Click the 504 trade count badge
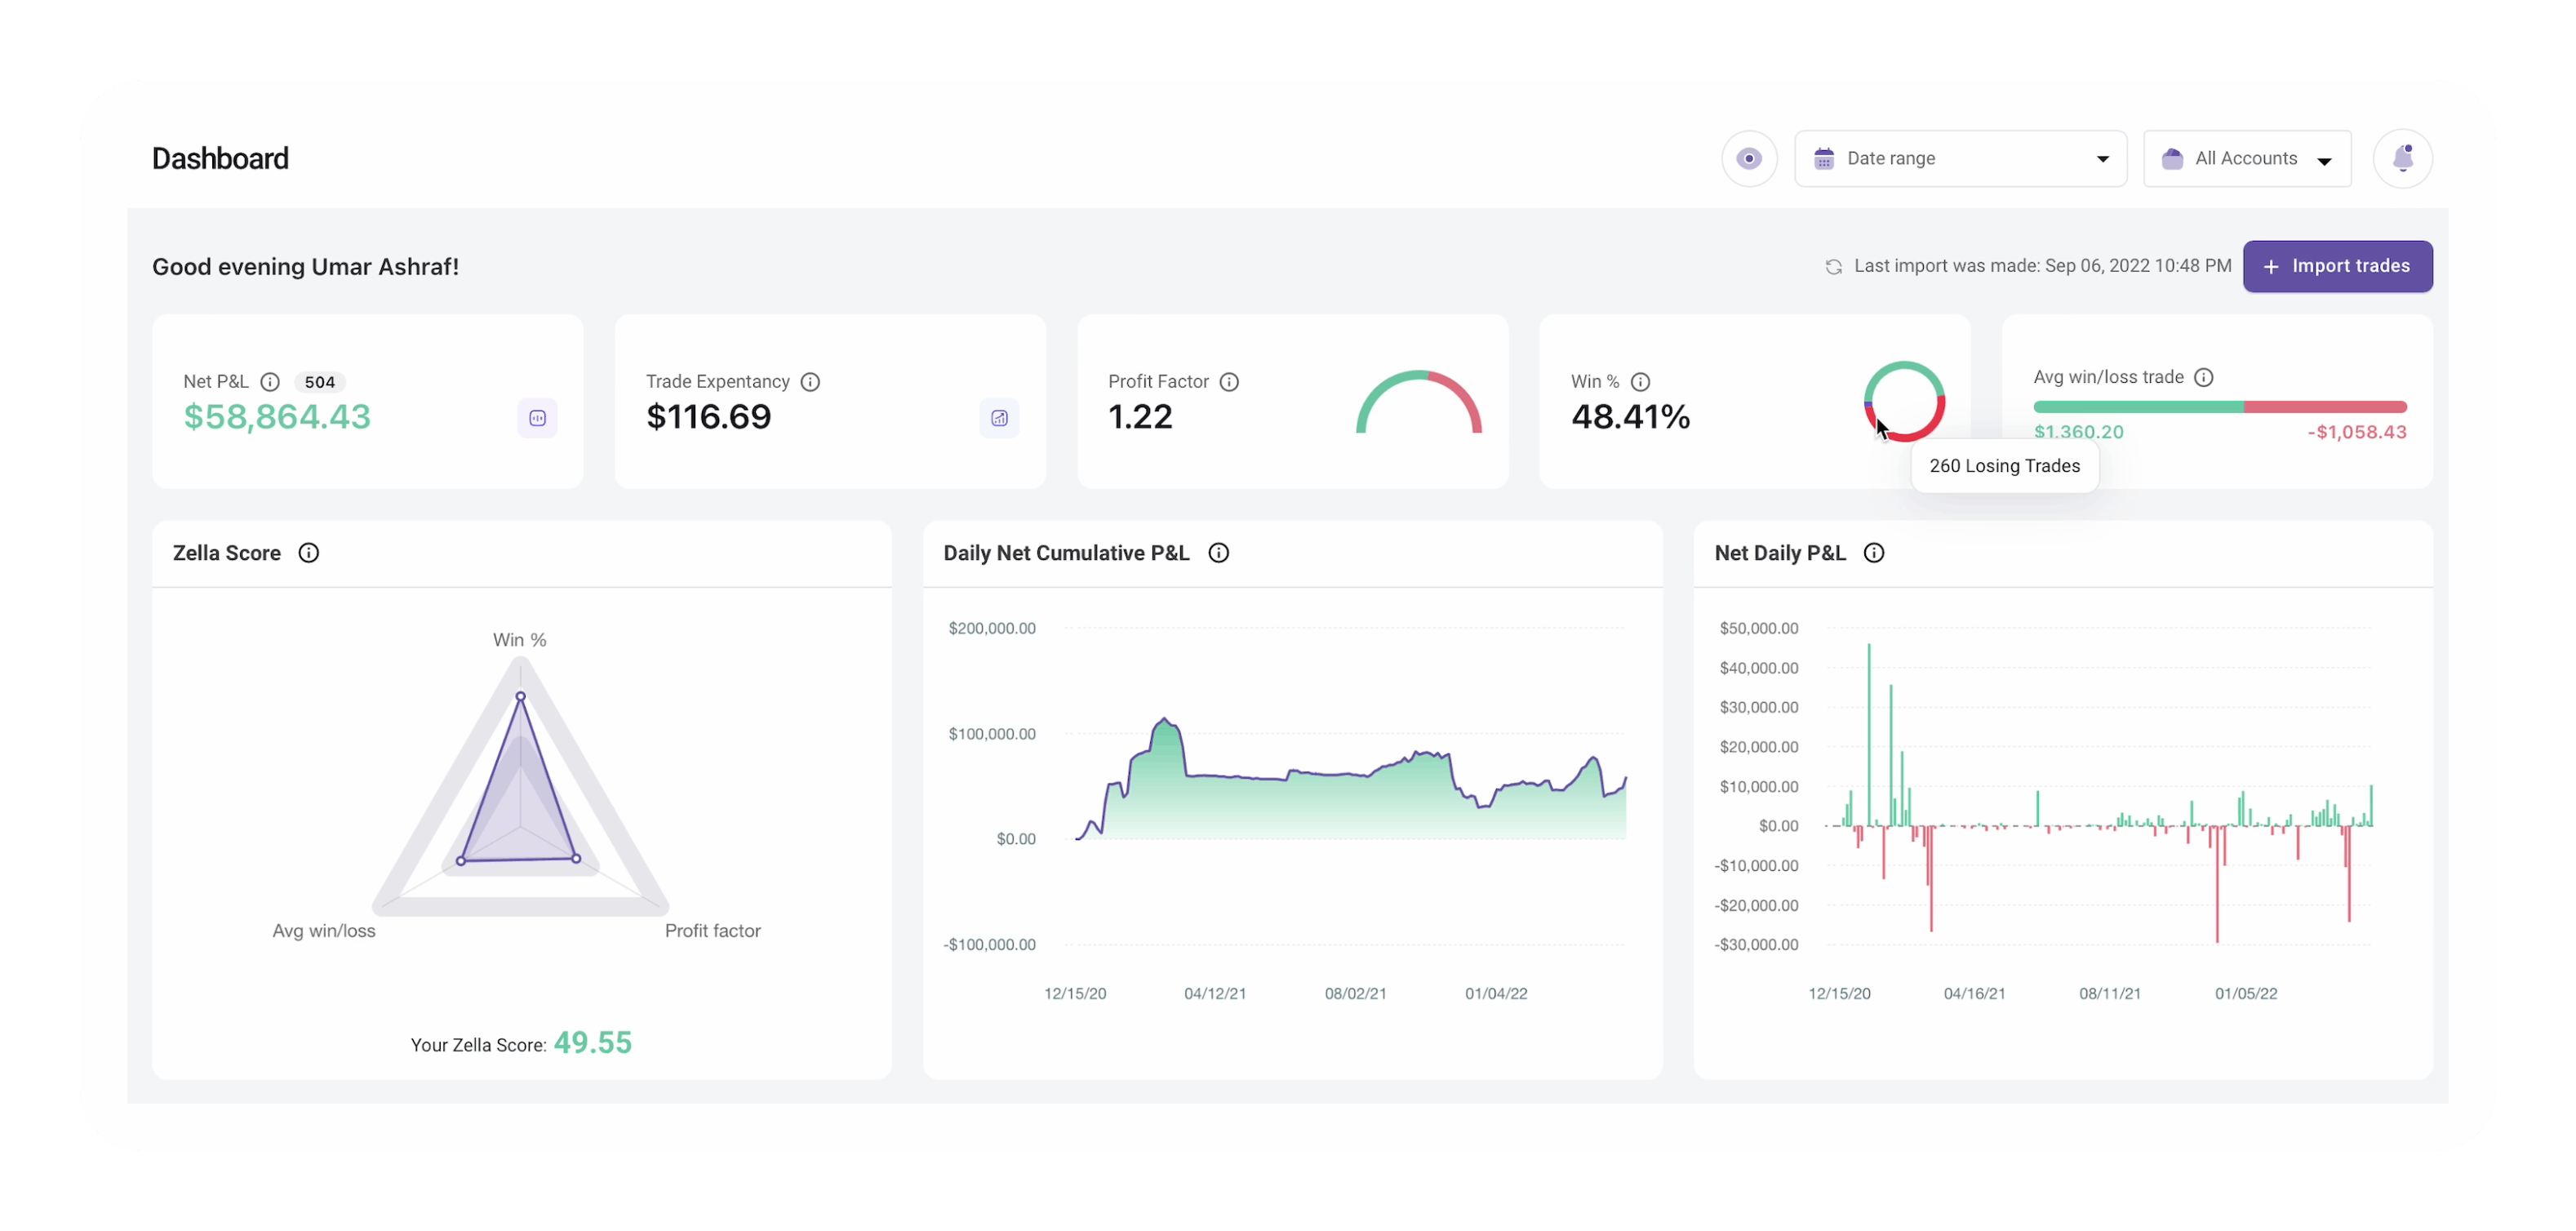The height and width of the screenshot is (1231, 2576). click(x=320, y=382)
